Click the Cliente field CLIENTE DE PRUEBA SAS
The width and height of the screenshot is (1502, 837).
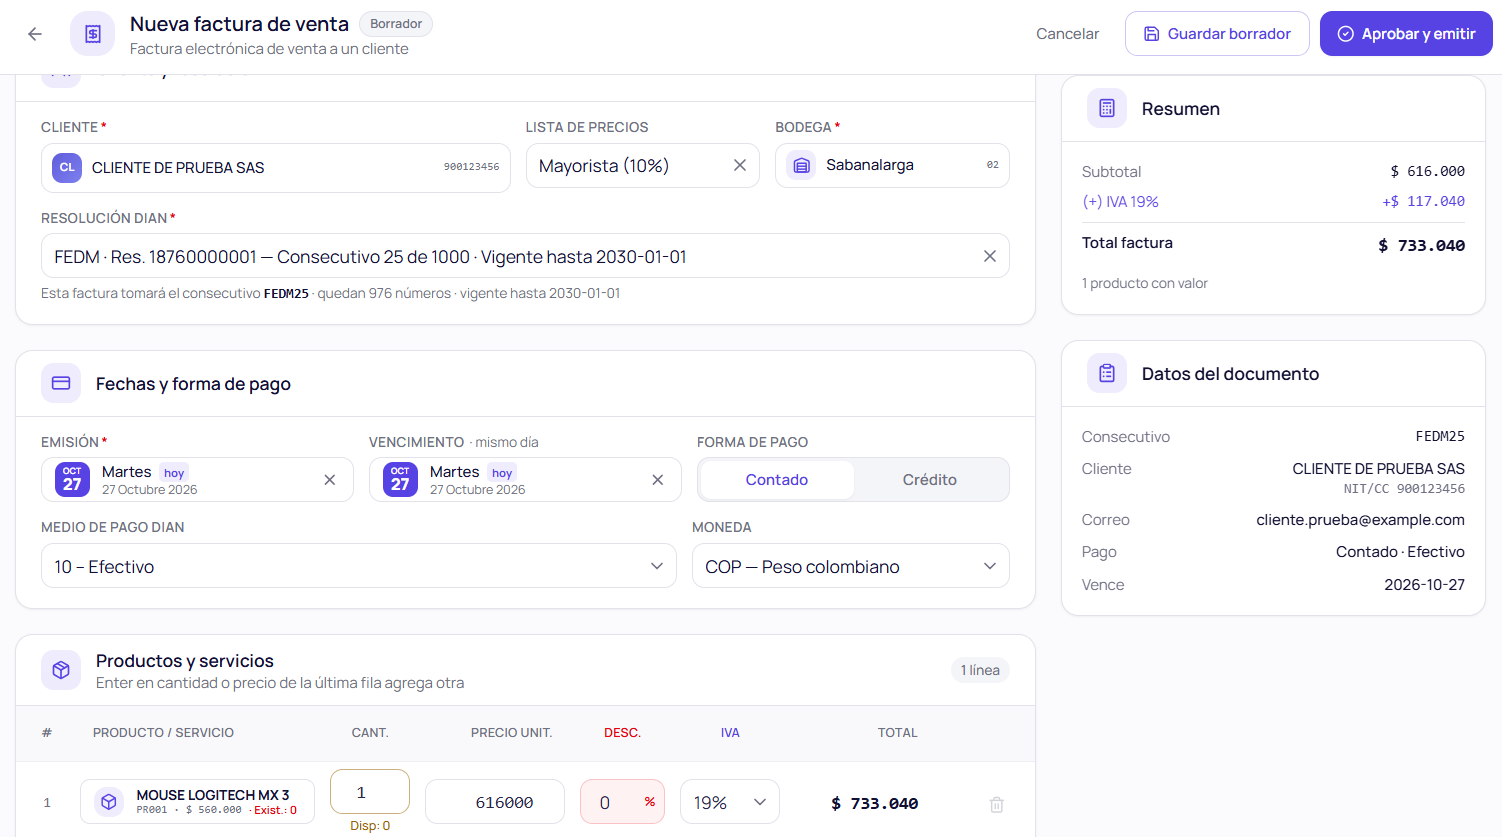276,167
